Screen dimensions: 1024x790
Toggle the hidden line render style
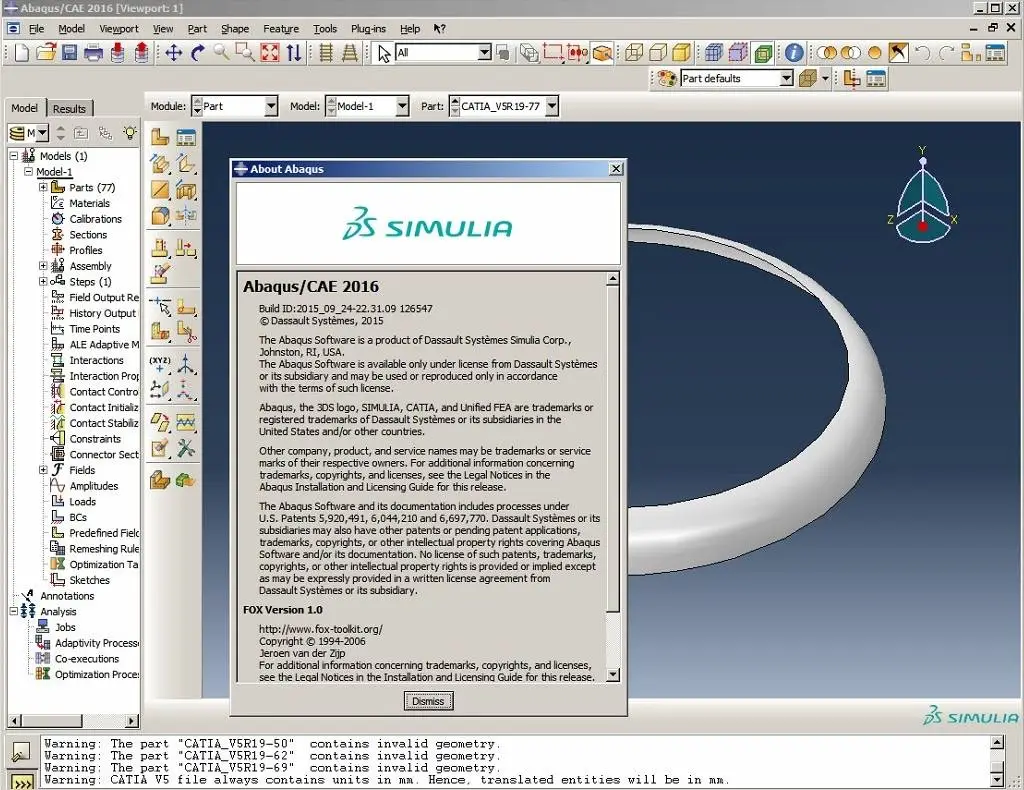657,50
